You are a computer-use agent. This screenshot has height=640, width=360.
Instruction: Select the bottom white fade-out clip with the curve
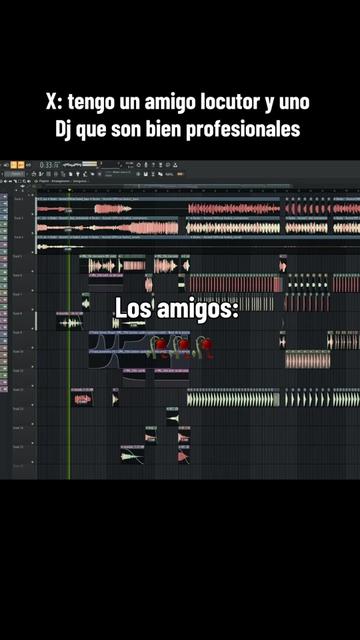click(x=132, y=455)
